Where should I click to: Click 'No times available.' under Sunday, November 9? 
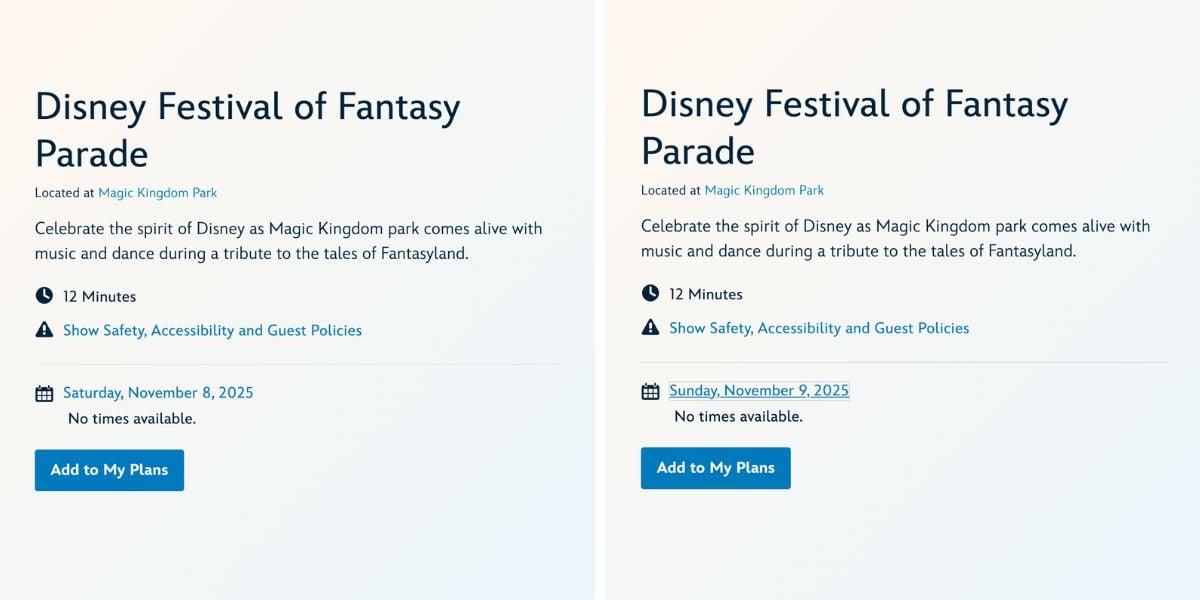click(738, 416)
